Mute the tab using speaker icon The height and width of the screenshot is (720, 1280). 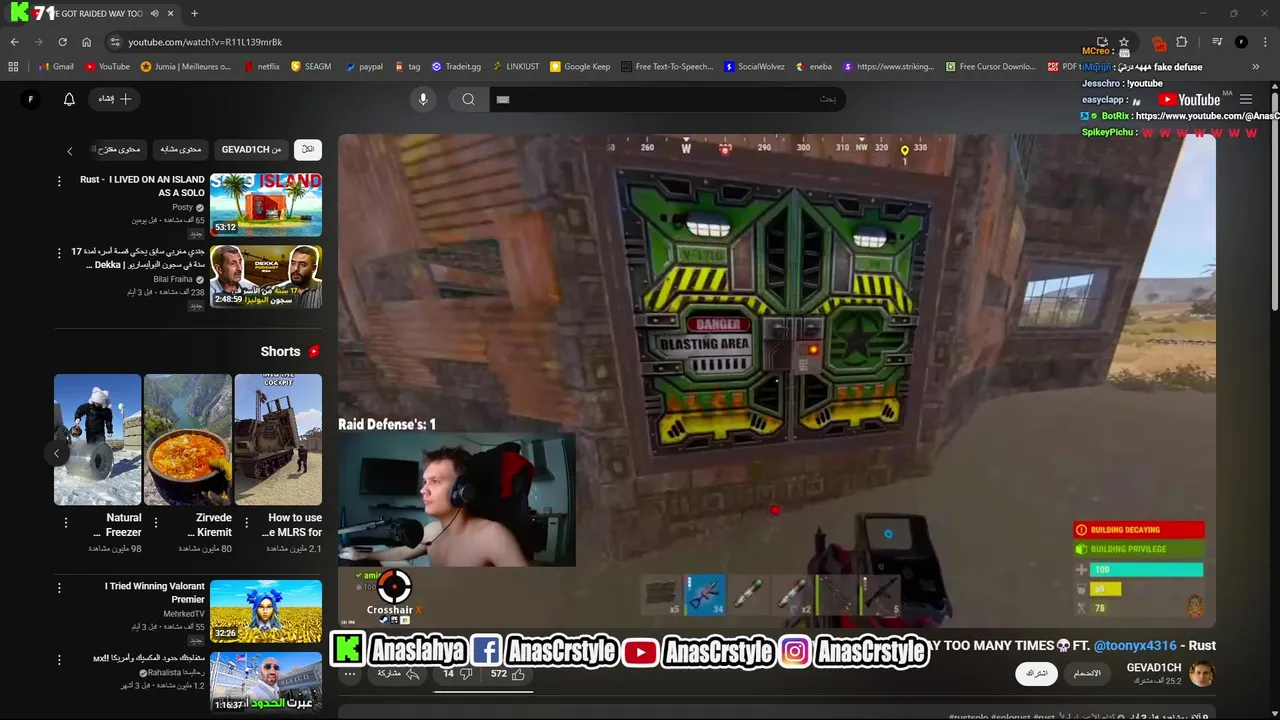[154, 14]
